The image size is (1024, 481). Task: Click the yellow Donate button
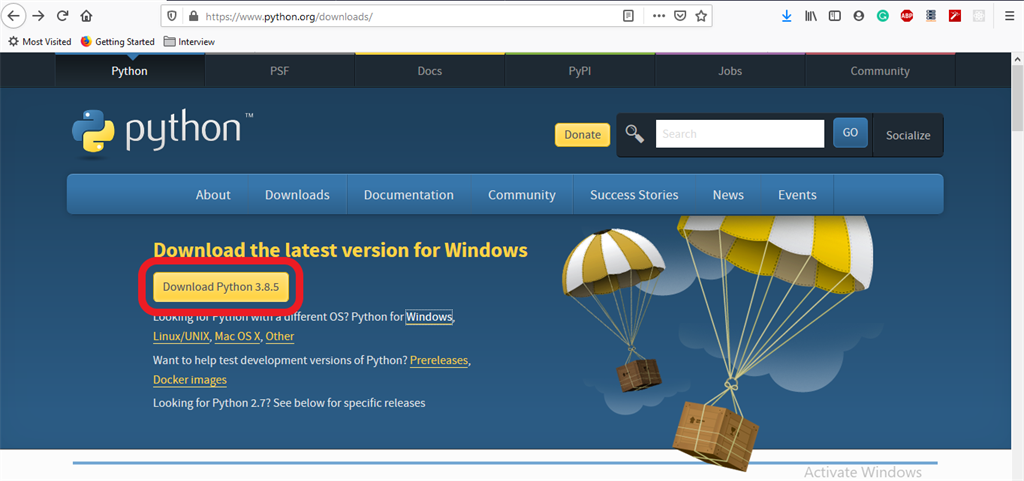tap(583, 134)
